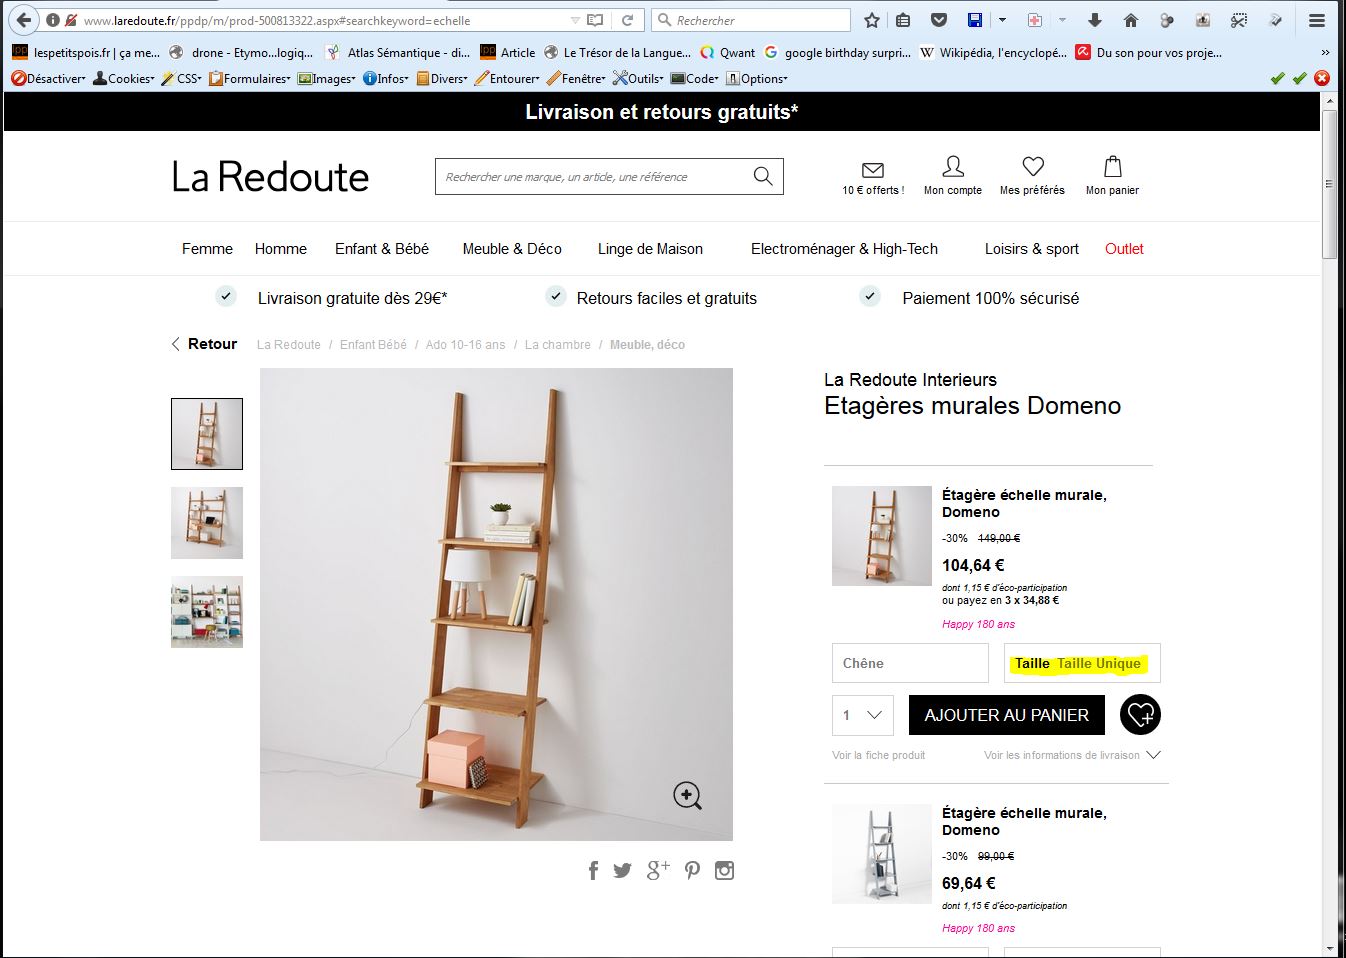Zoom the product photo with the magnifier icon

687,795
